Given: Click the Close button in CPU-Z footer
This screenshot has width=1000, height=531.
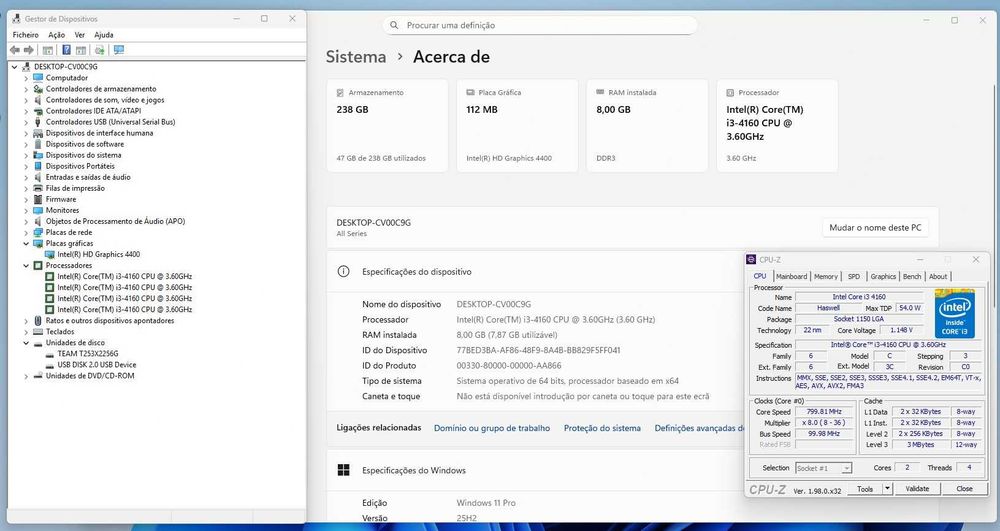Looking at the screenshot, I should (964, 489).
